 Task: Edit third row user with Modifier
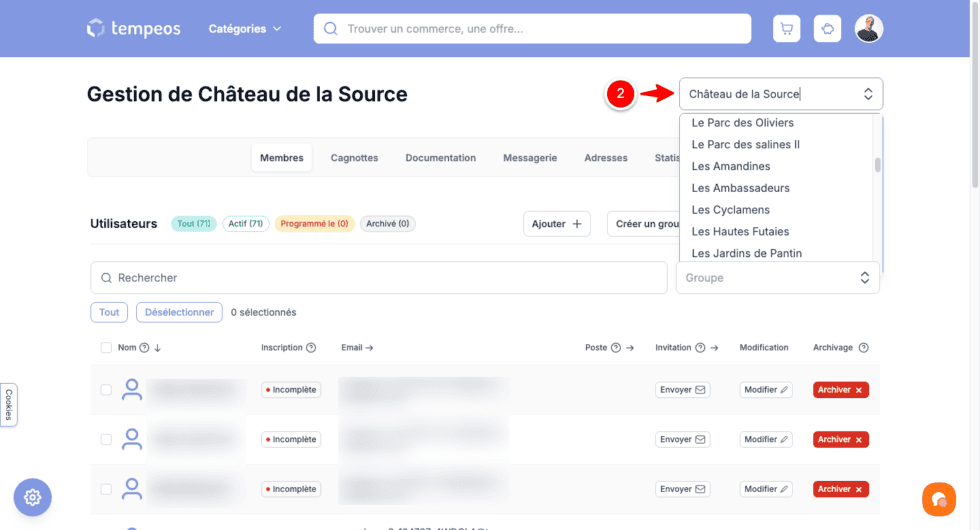click(x=766, y=489)
